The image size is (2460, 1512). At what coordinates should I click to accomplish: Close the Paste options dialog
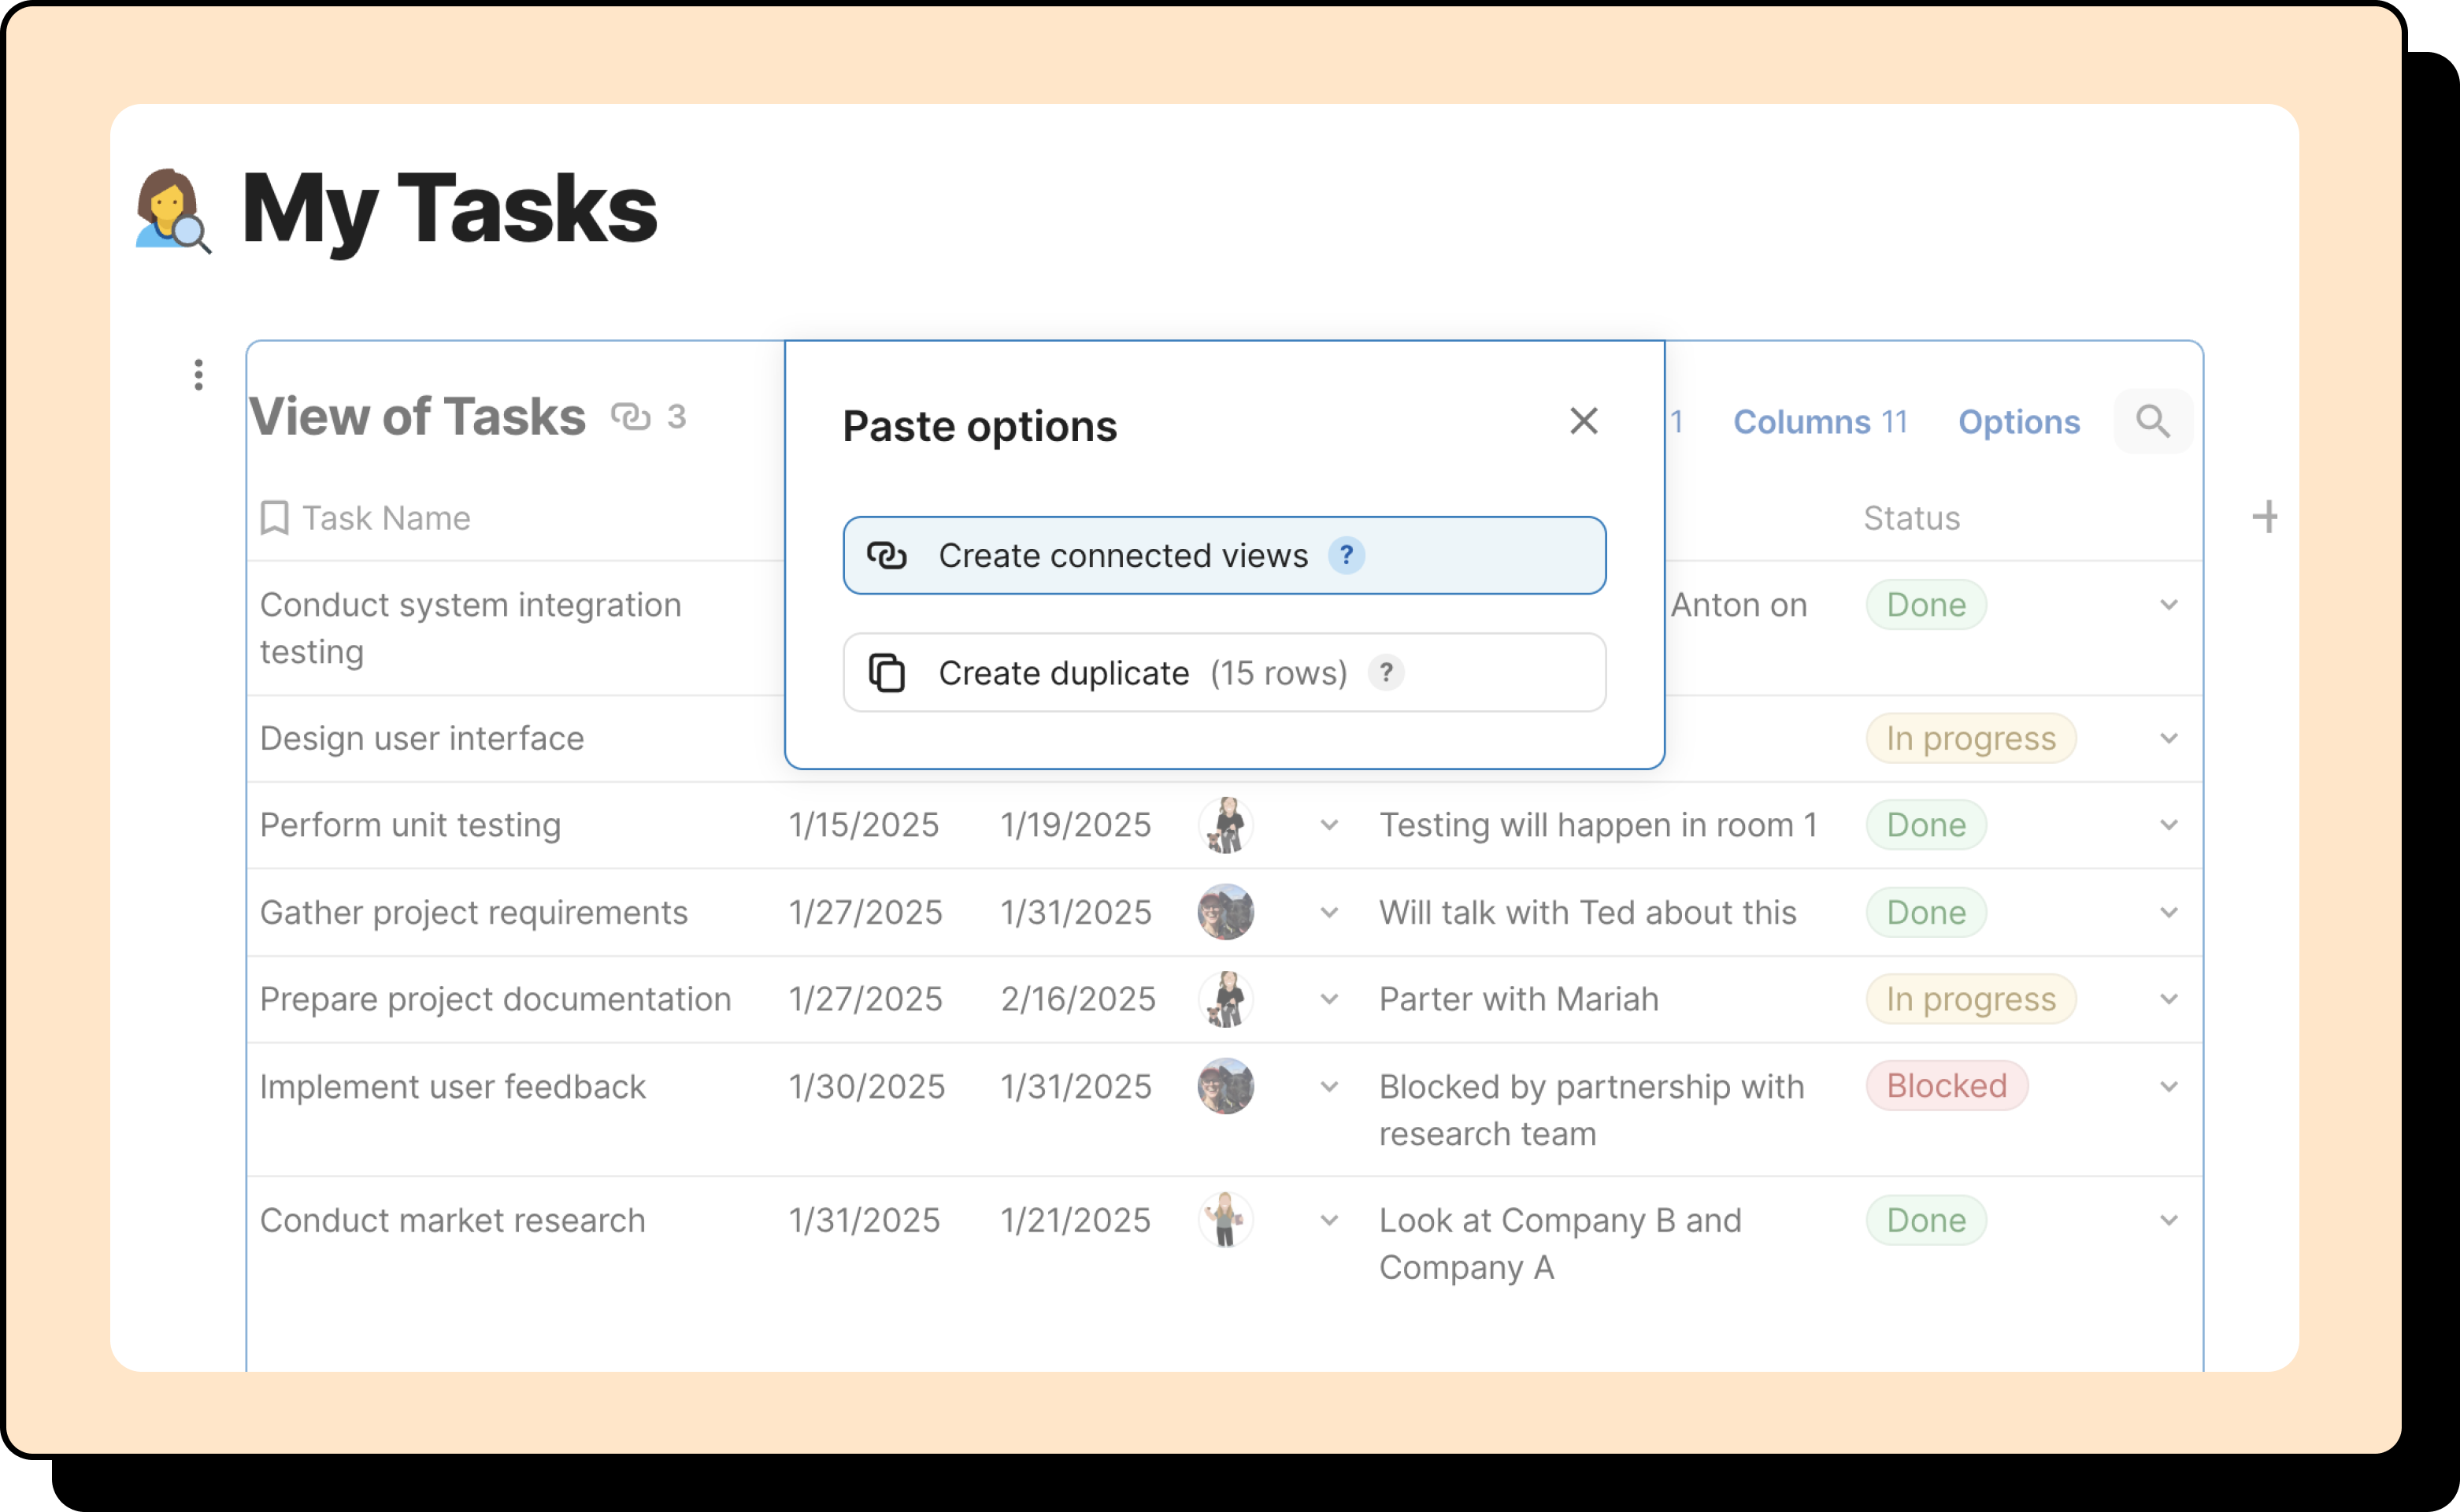[1583, 421]
